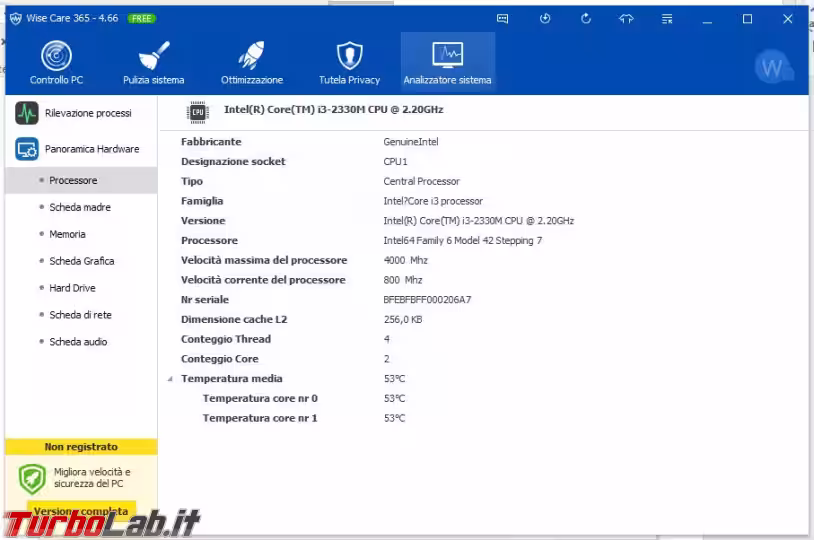Open Tutela Privacy shield icon
This screenshot has width=814, height=540.
click(349, 56)
